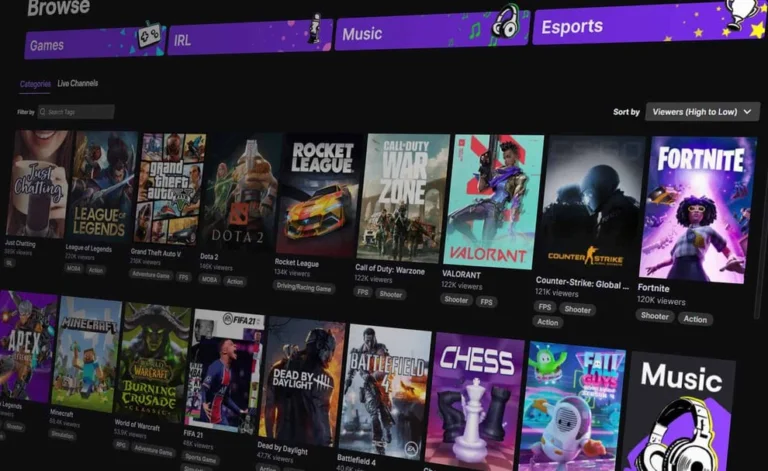
Task: Select the Adventure Game tag under Grand Theft Auto V
Action: click(x=151, y=275)
